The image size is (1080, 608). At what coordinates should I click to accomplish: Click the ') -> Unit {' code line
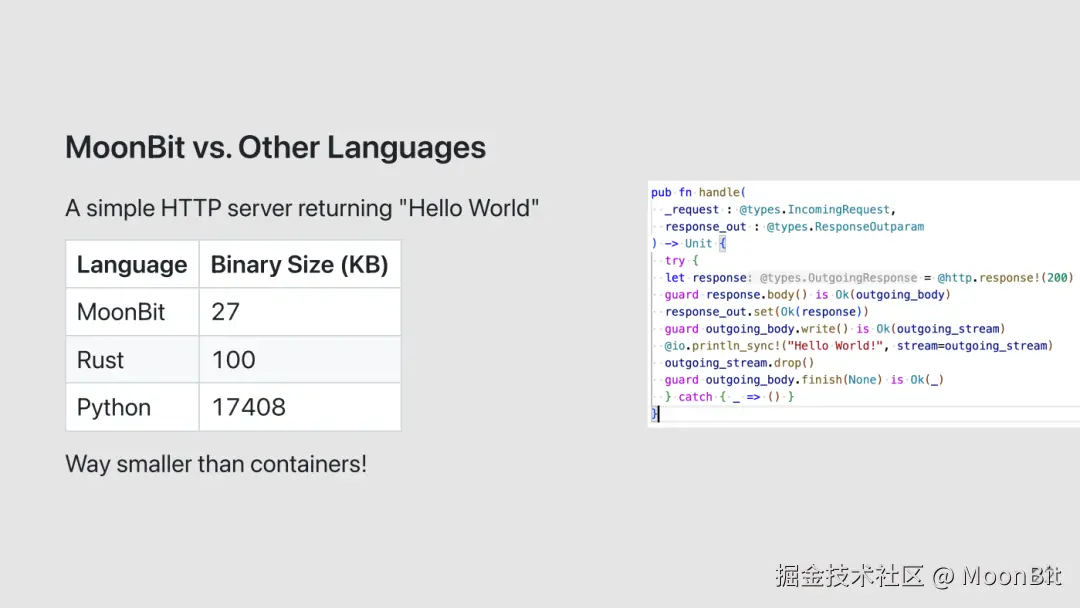[x=689, y=243]
